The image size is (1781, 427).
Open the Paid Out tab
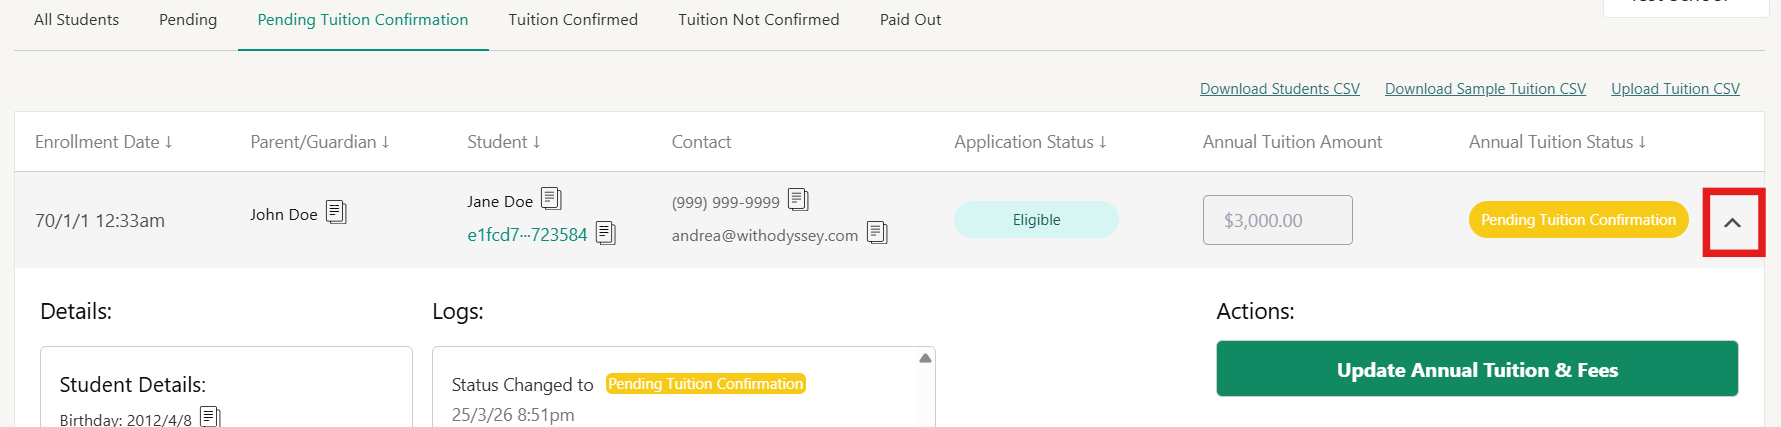(x=910, y=20)
